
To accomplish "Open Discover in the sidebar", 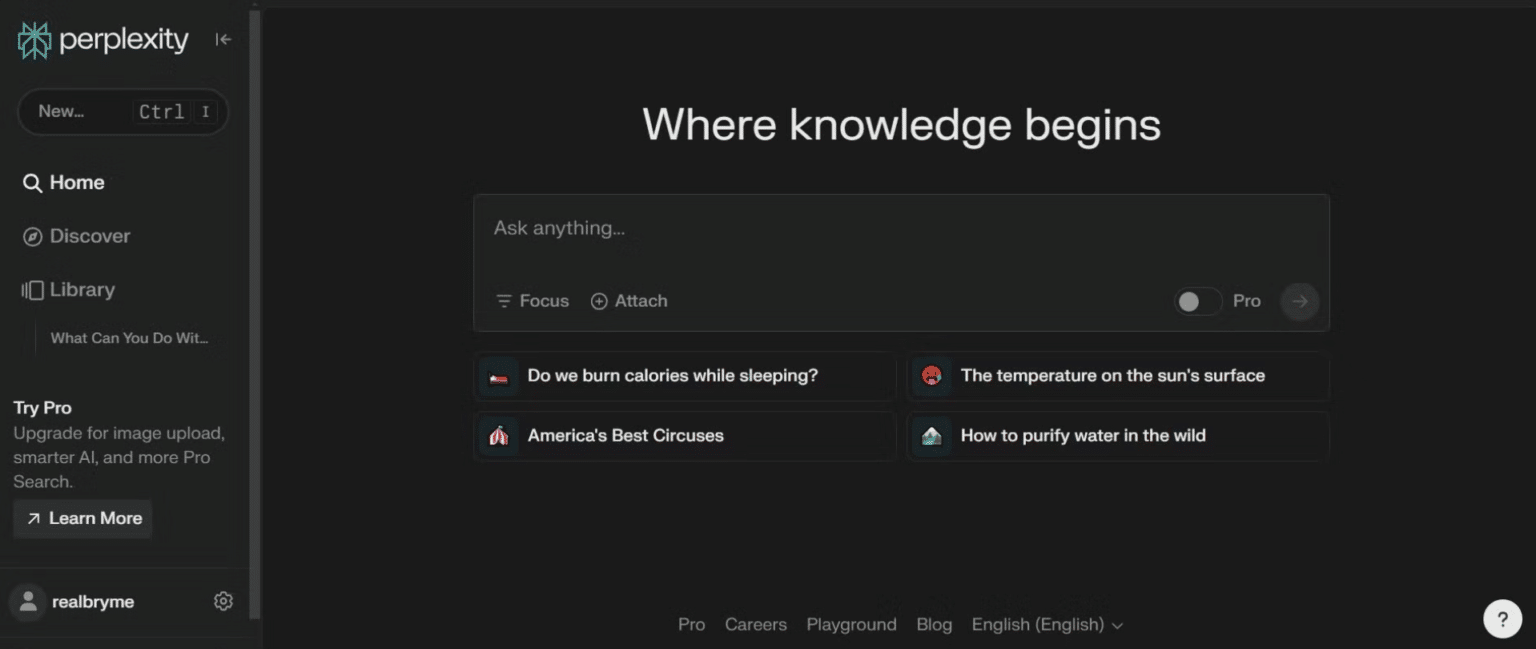I will [x=77, y=236].
